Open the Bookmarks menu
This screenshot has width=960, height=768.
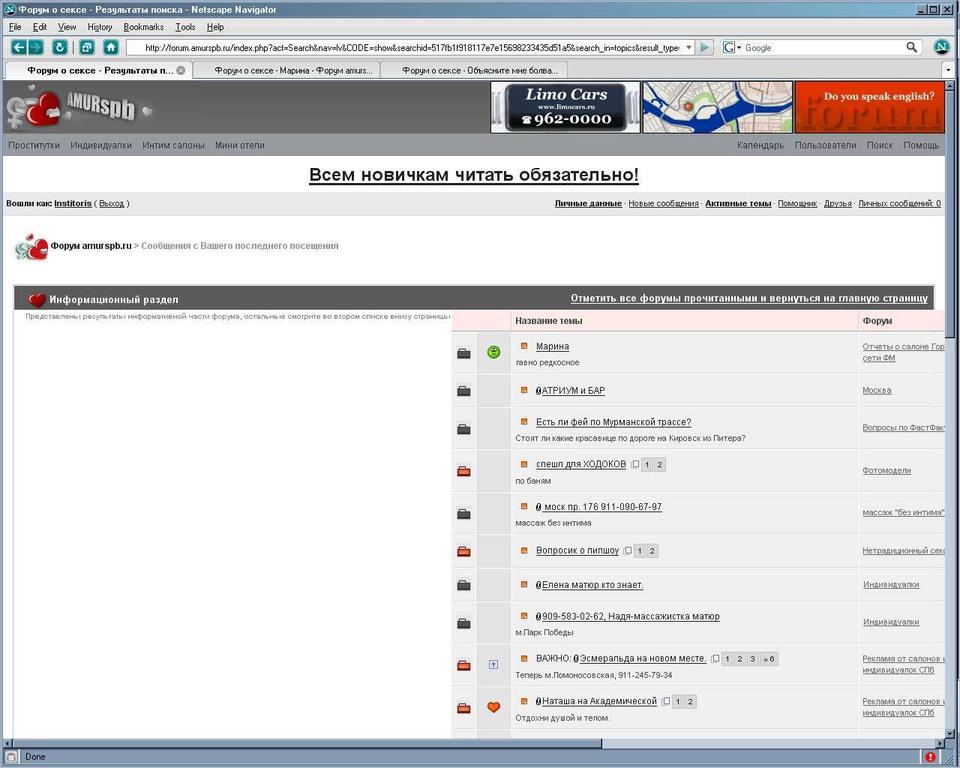[143, 27]
